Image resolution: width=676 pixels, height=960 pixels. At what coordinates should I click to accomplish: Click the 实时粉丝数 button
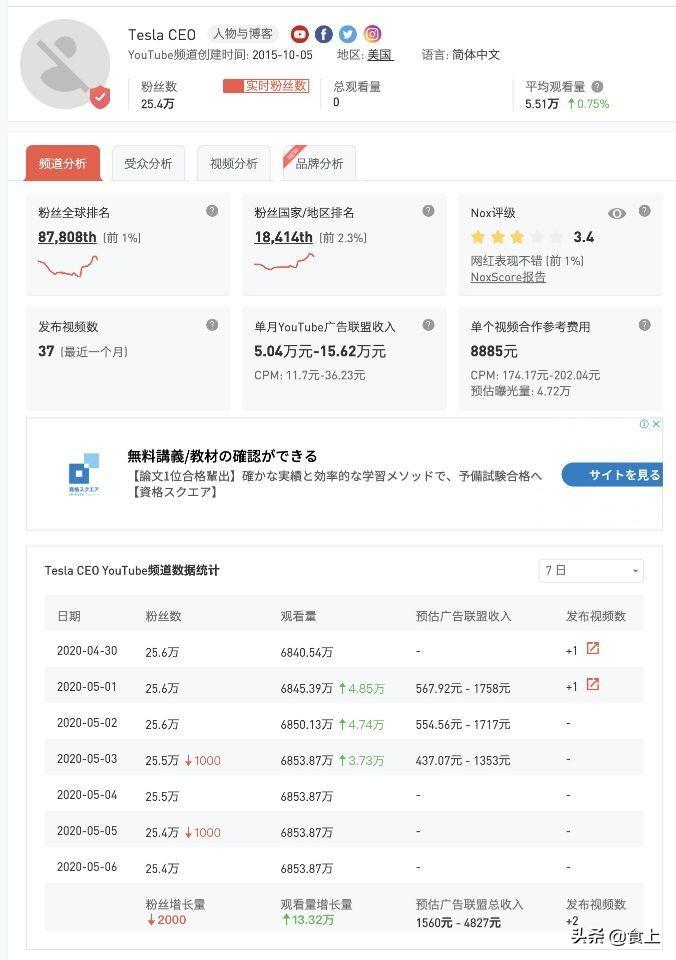[x=266, y=86]
